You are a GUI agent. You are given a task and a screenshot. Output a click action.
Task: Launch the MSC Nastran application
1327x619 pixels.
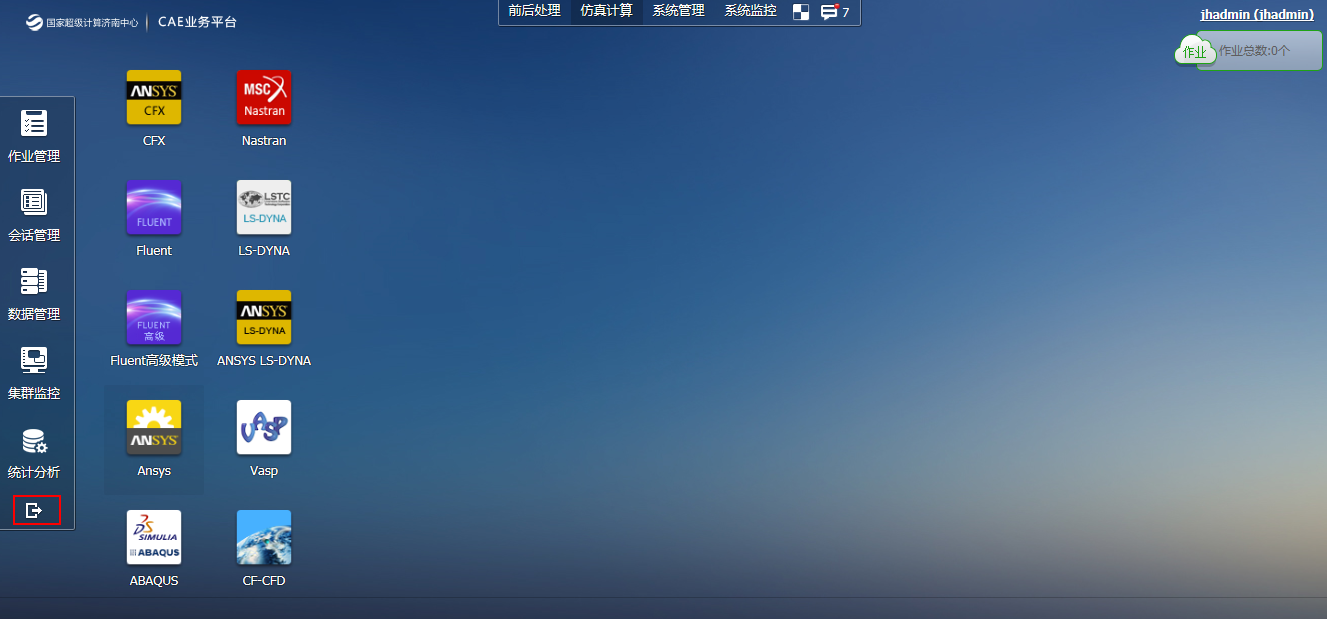click(264, 97)
